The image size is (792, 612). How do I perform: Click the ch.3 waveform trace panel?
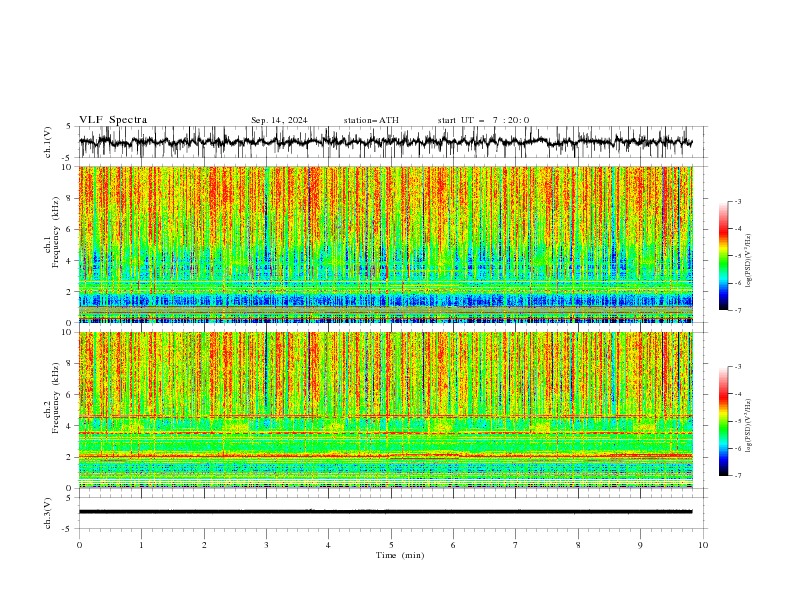392,513
